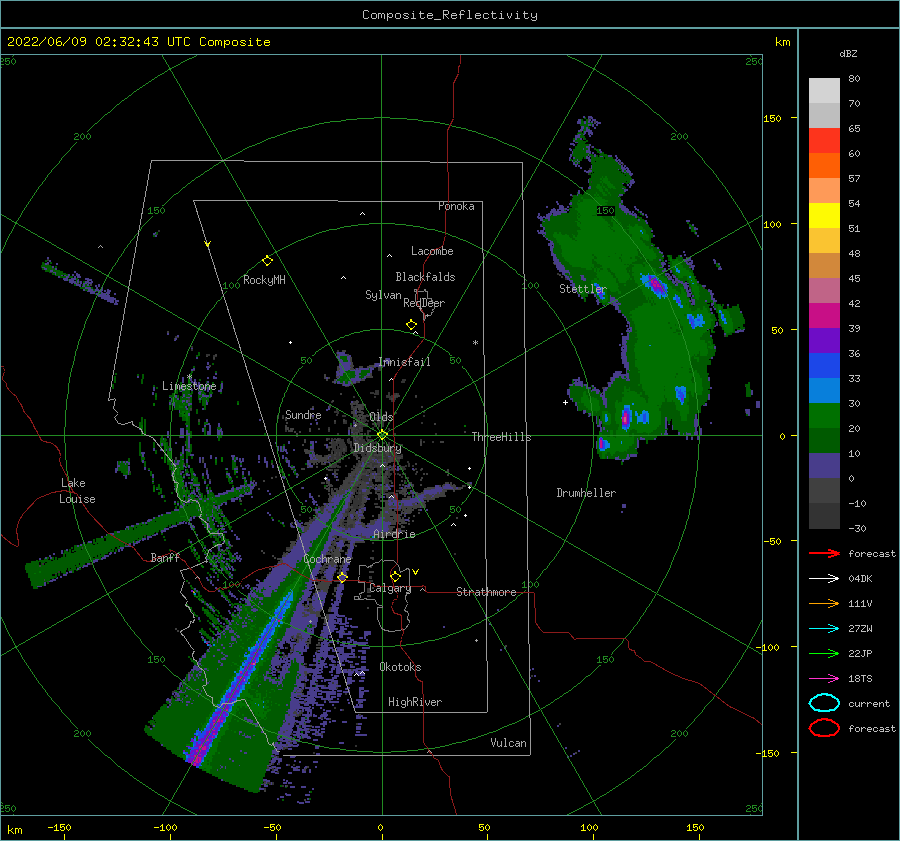Click the Drumheller city label
Viewport: 900px width, 841px height.
click(x=586, y=493)
